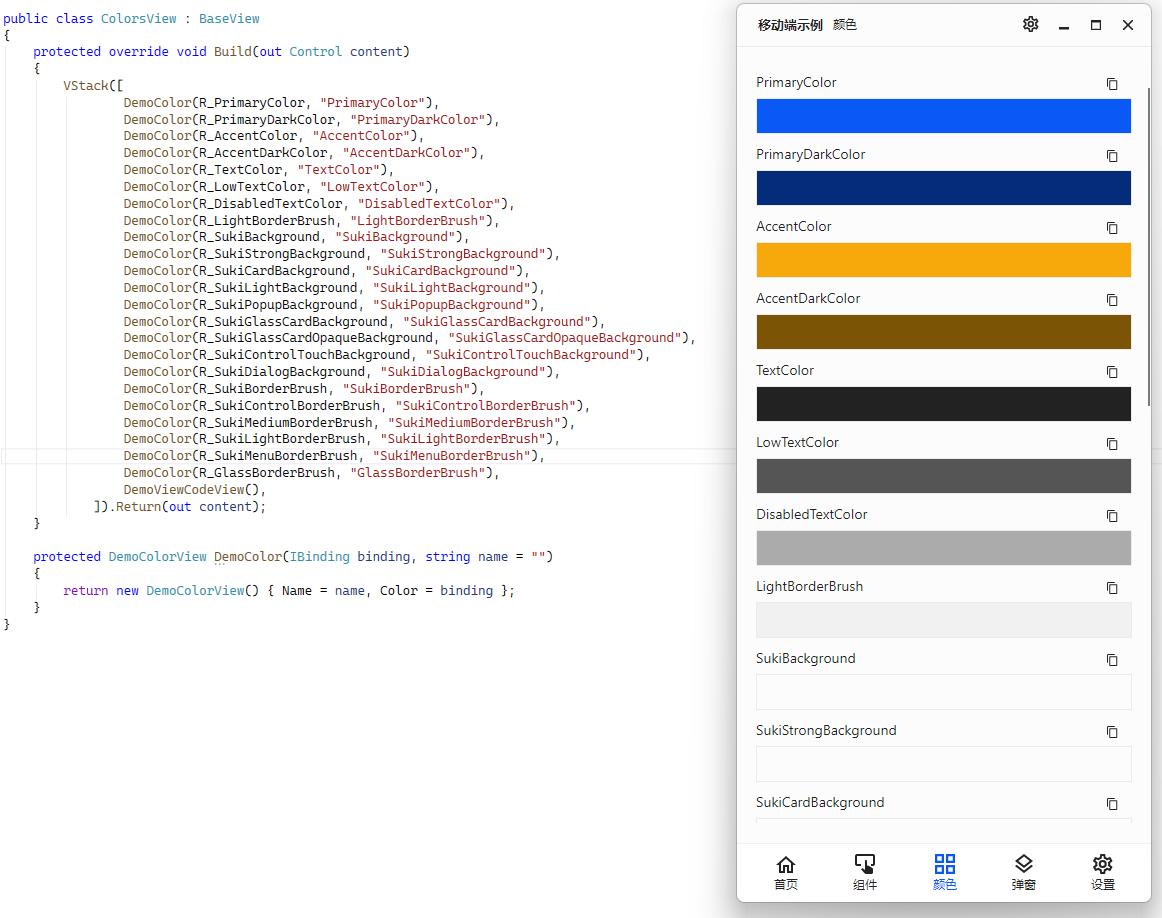Click the navy PrimaryDarkColor swatch

pyautogui.click(x=943, y=188)
